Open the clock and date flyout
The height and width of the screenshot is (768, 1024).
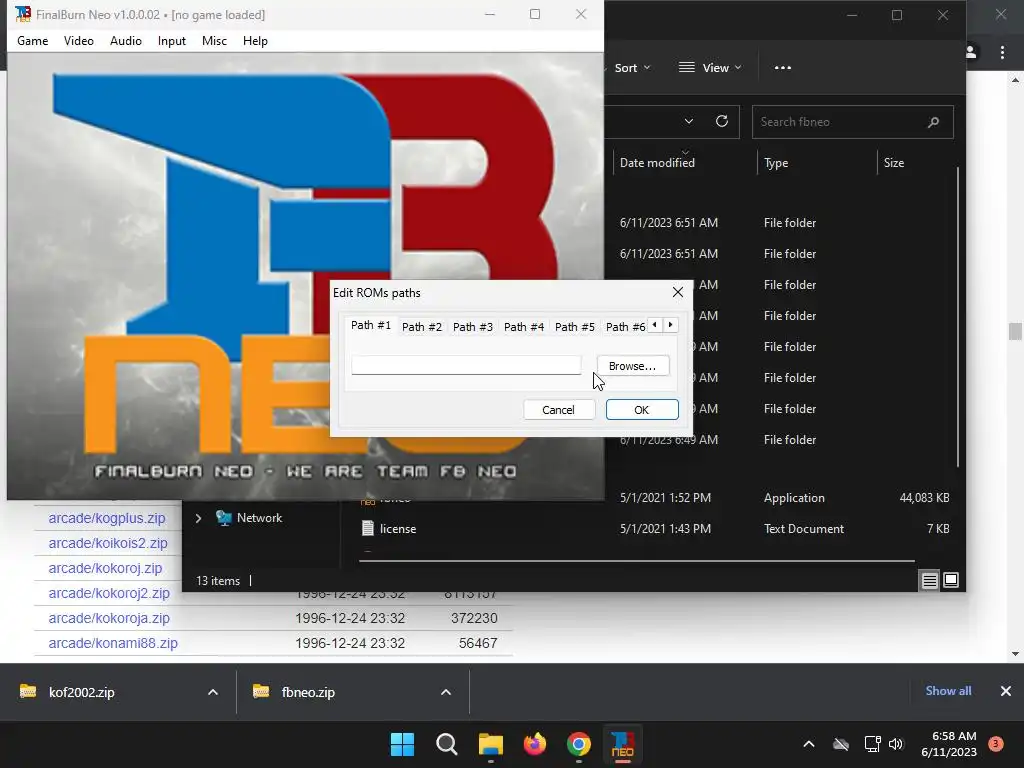[x=949, y=744]
